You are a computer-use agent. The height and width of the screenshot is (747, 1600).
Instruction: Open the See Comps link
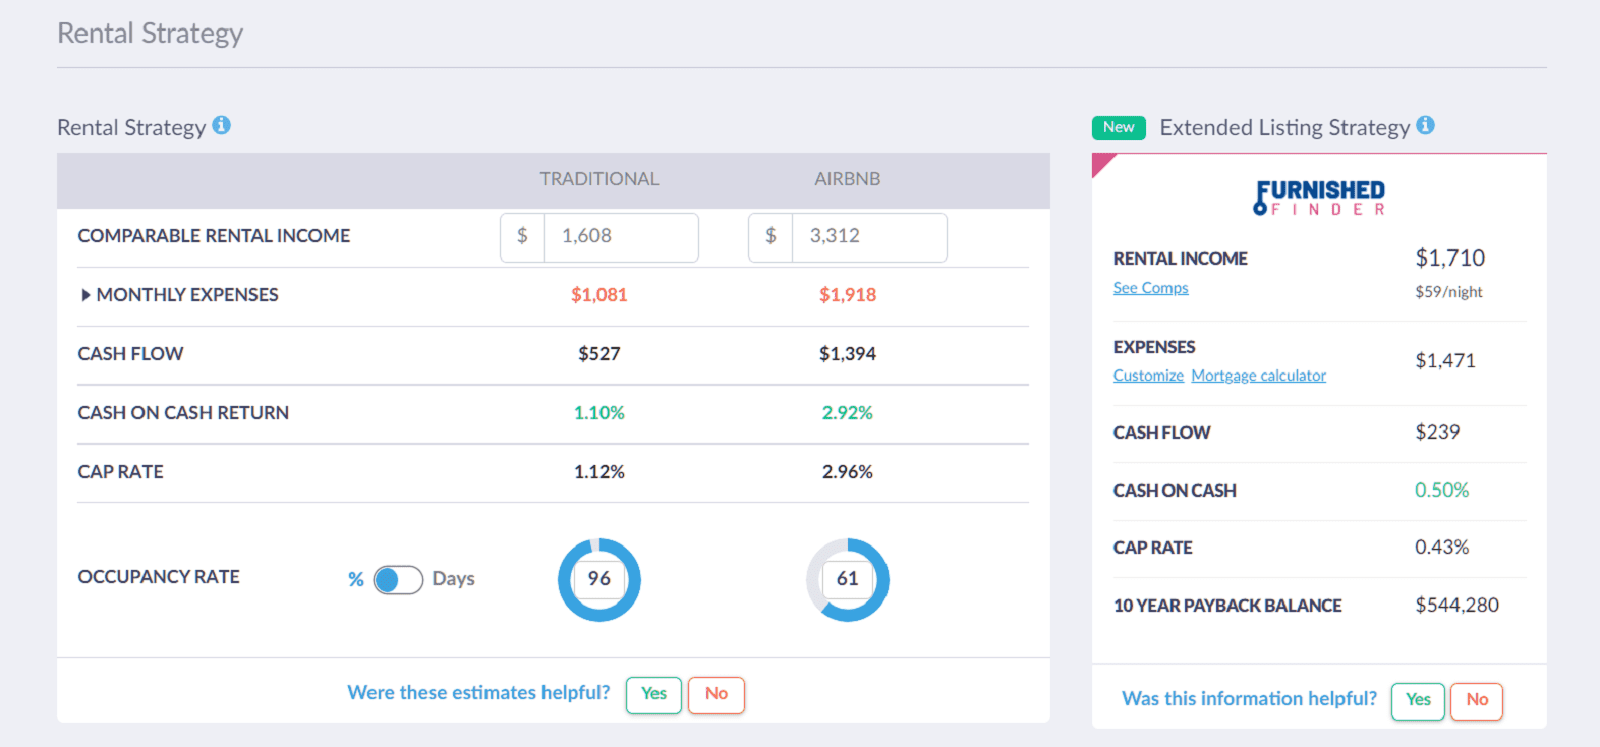tap(1150, 288)
